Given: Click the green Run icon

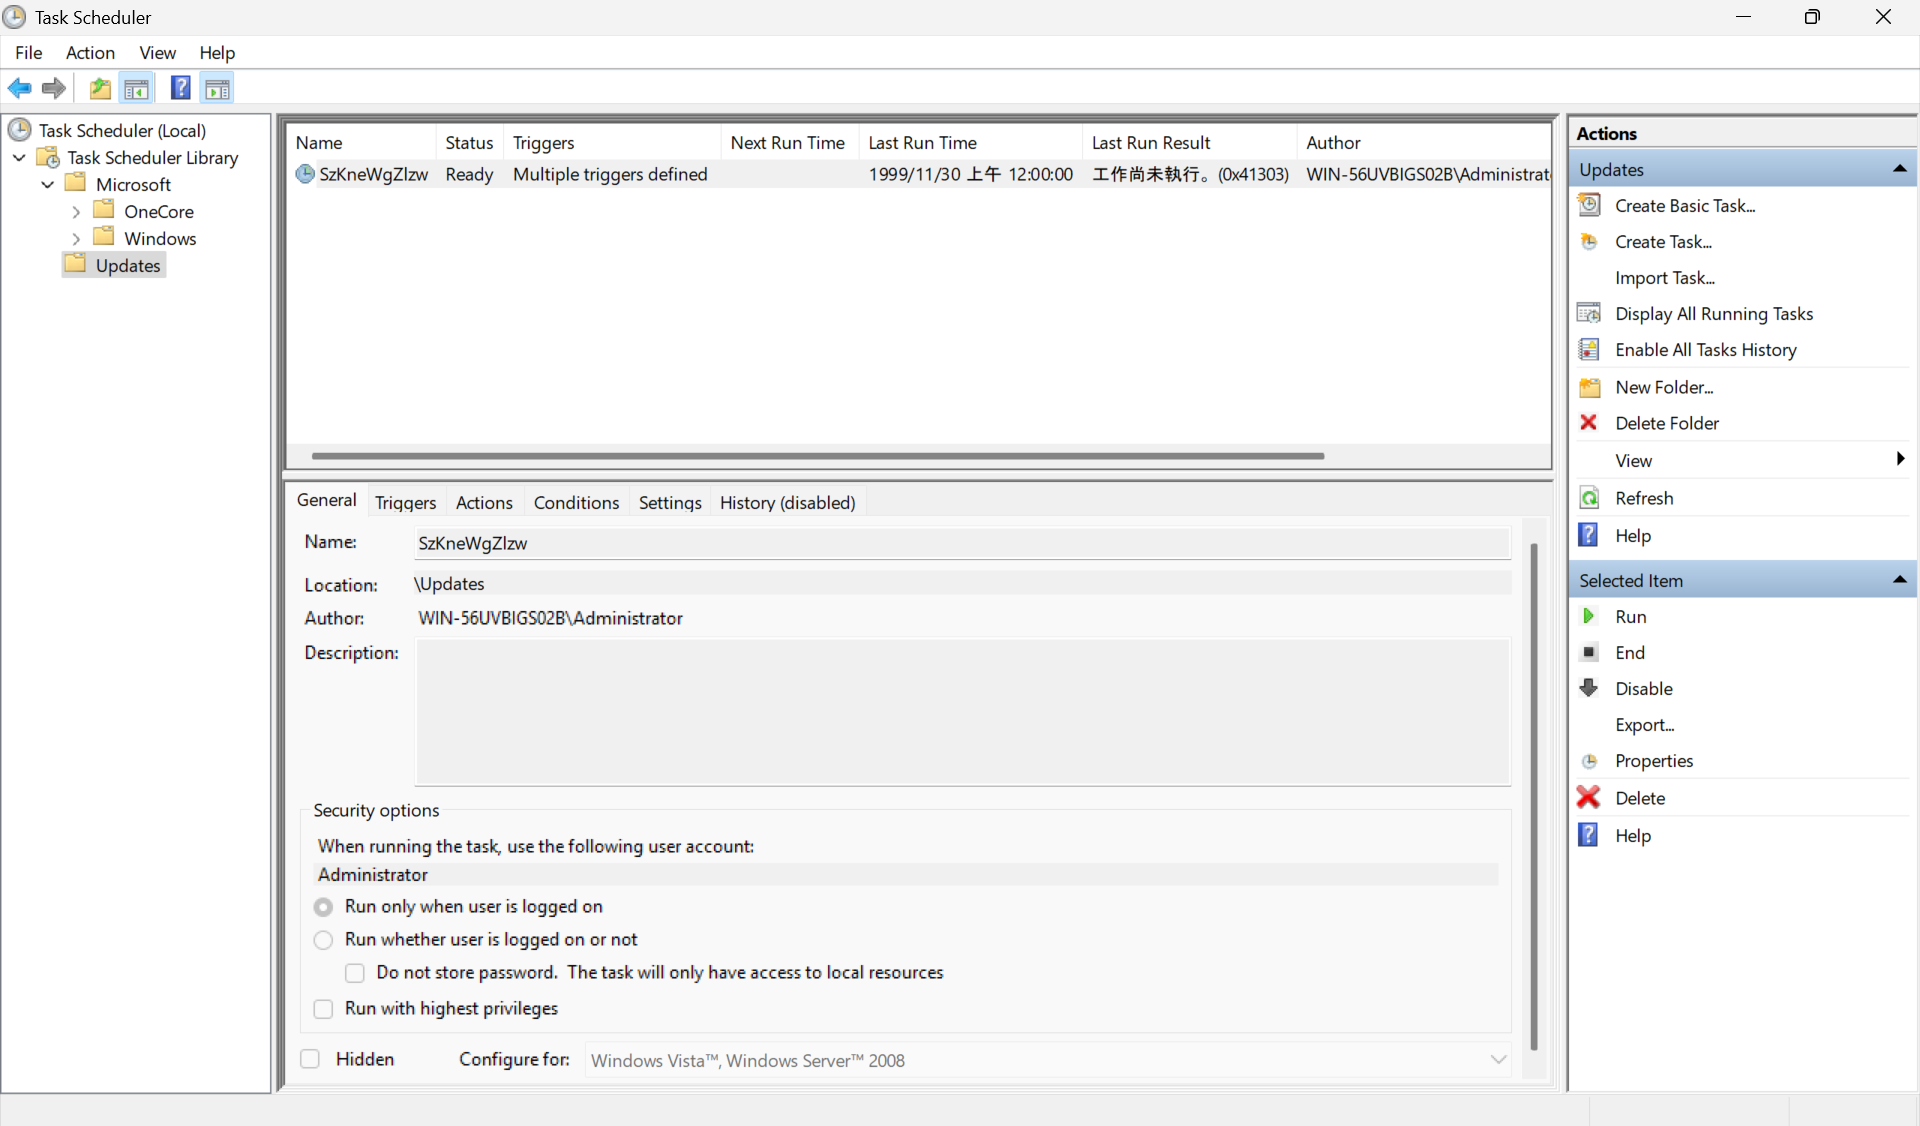Looking at the screenshot, I should tap(1588, 616).
